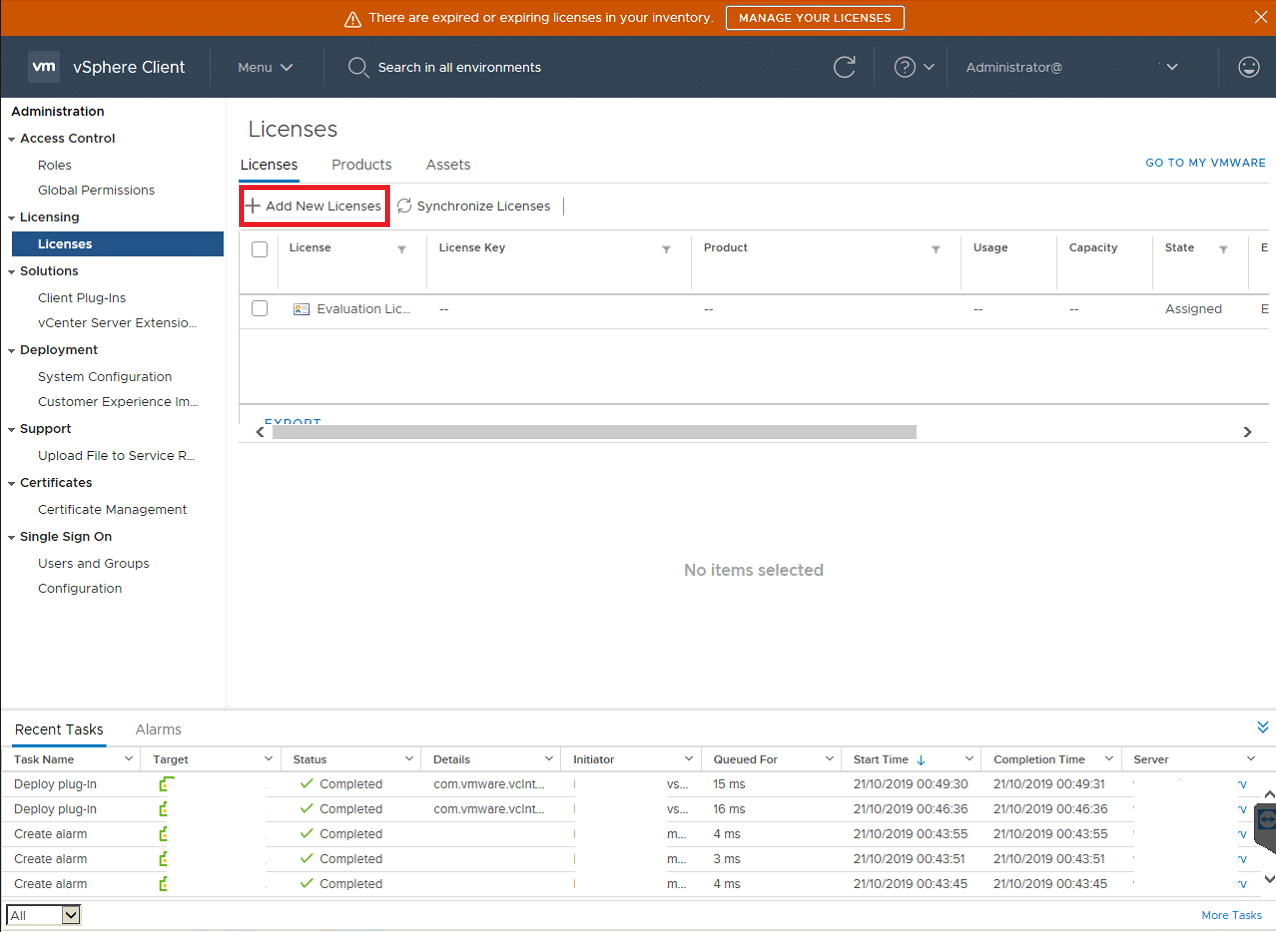
Task: Open Client Plug-Ins
Action: 82,298
